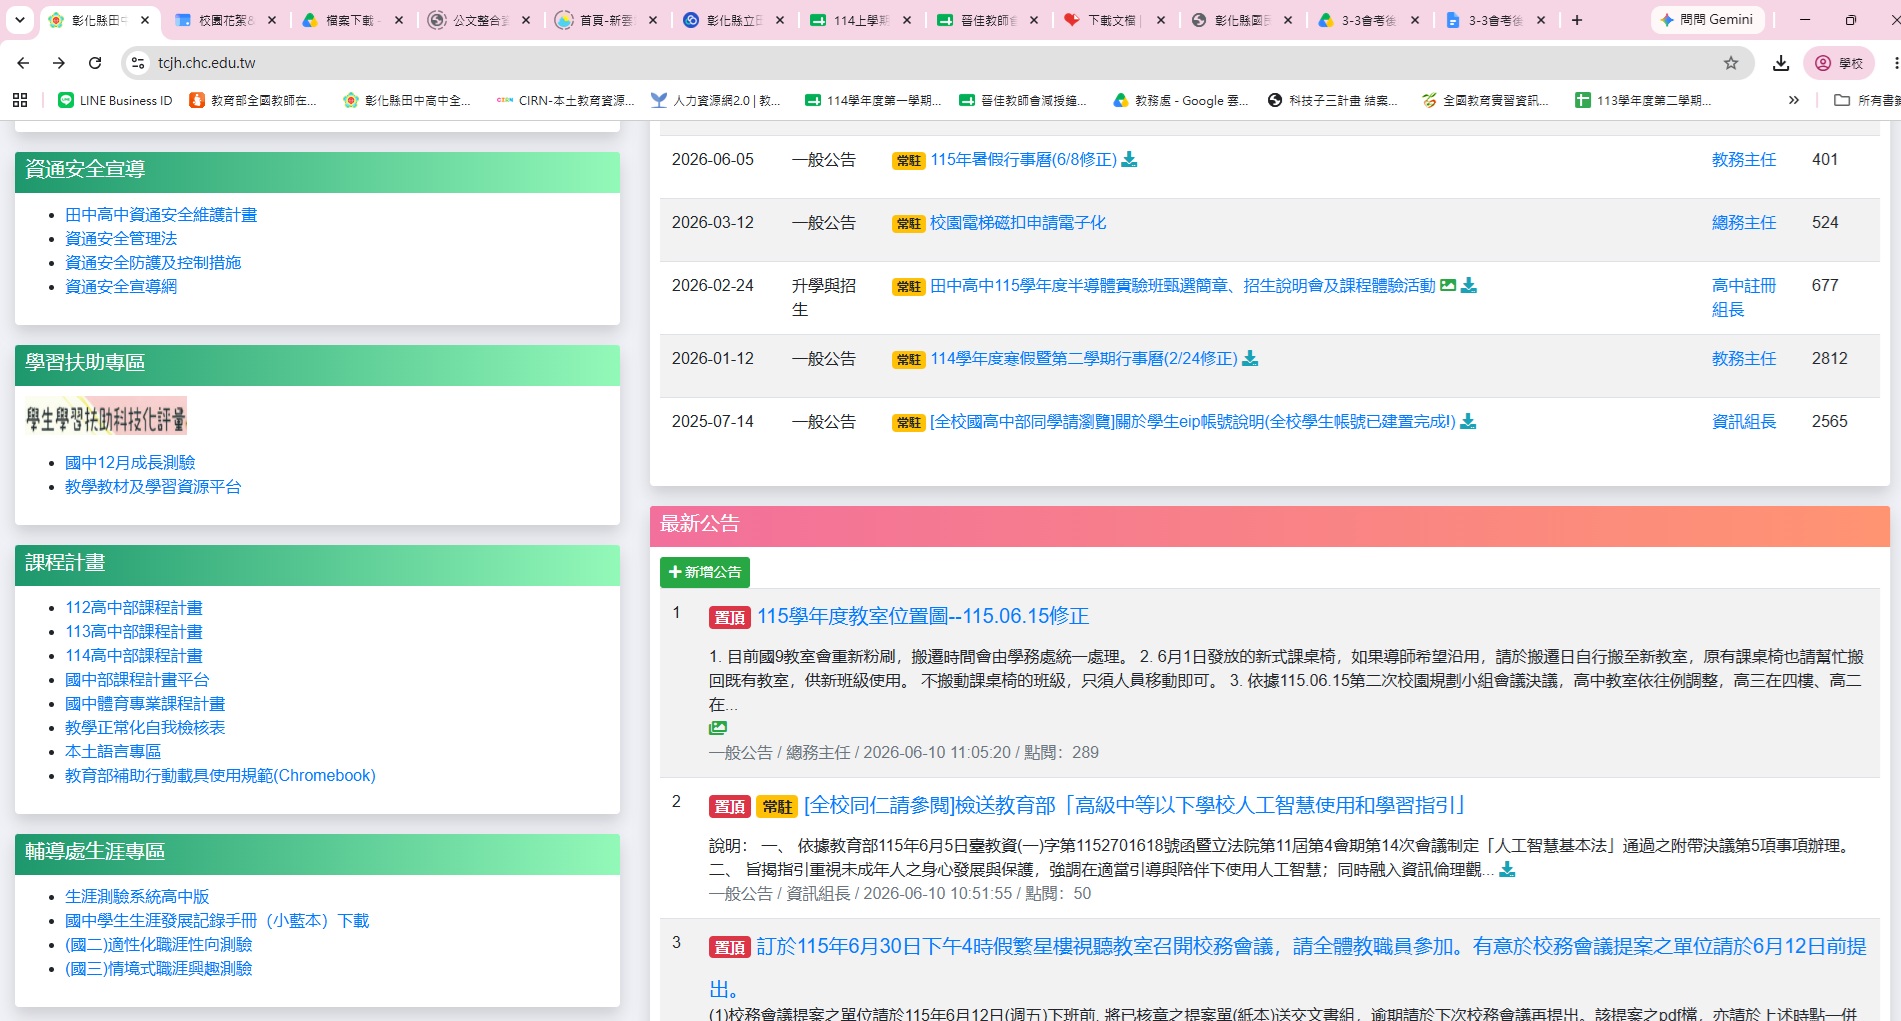The height and width of the screenshot is (1021, 1901).
Task: Click 總務主任 author link in pinned table
Action: 1744,223
